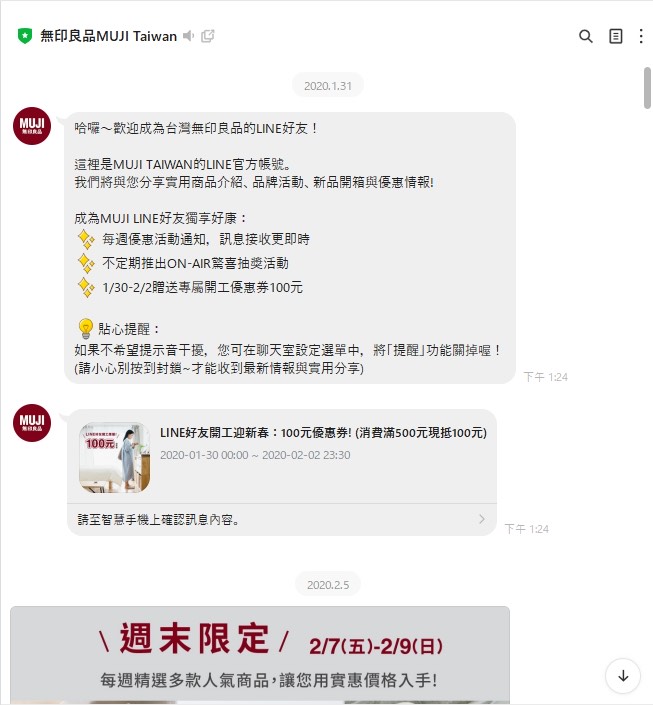Open MUJI avatar beside the welcome message
This screenshot has height=705, width=653.
click(x=31, y=125)
